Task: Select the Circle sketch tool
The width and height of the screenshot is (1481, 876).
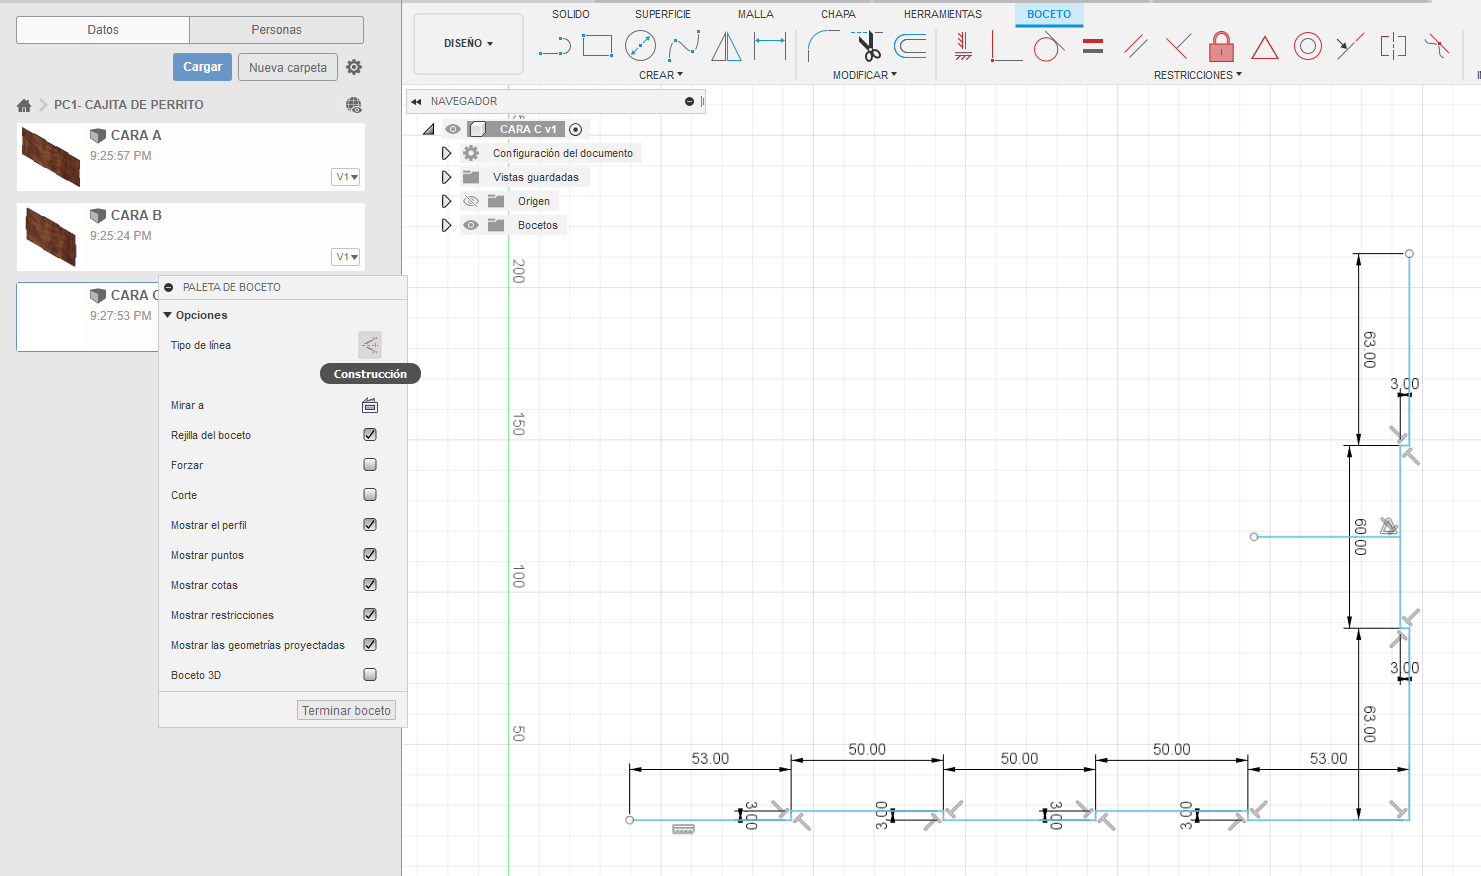Action: point(640,46)
